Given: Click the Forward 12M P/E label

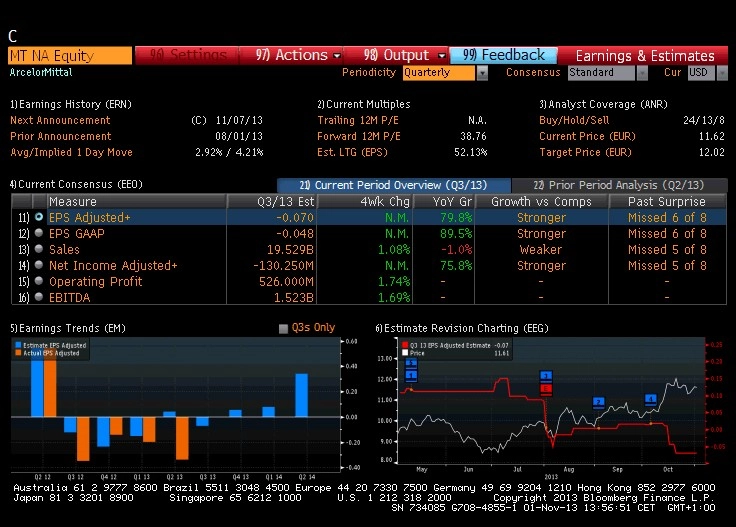Looking at the screenshot, I should (x=359, y=136).
